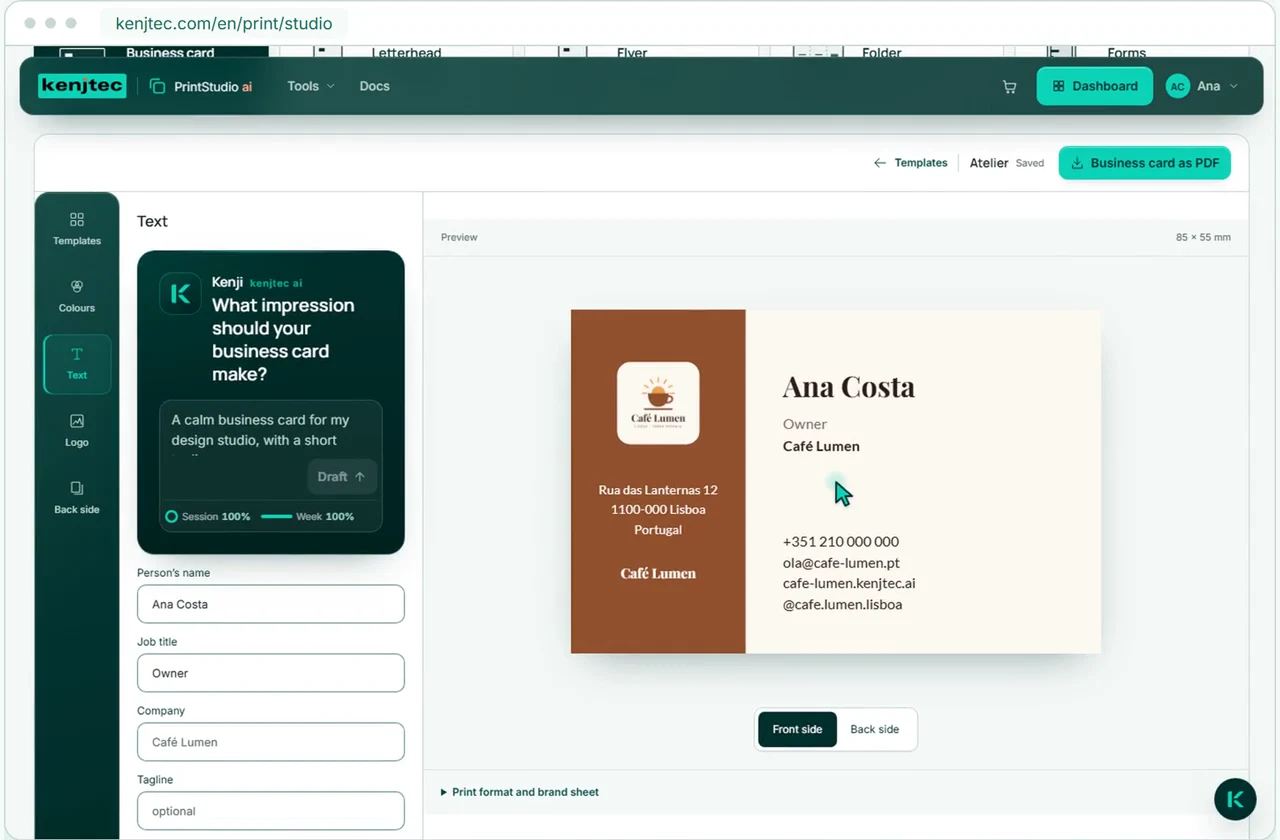Screen dimensions: 1280x840
Task: Submit the prompt with the Draft button
Action: coord(341,477)
